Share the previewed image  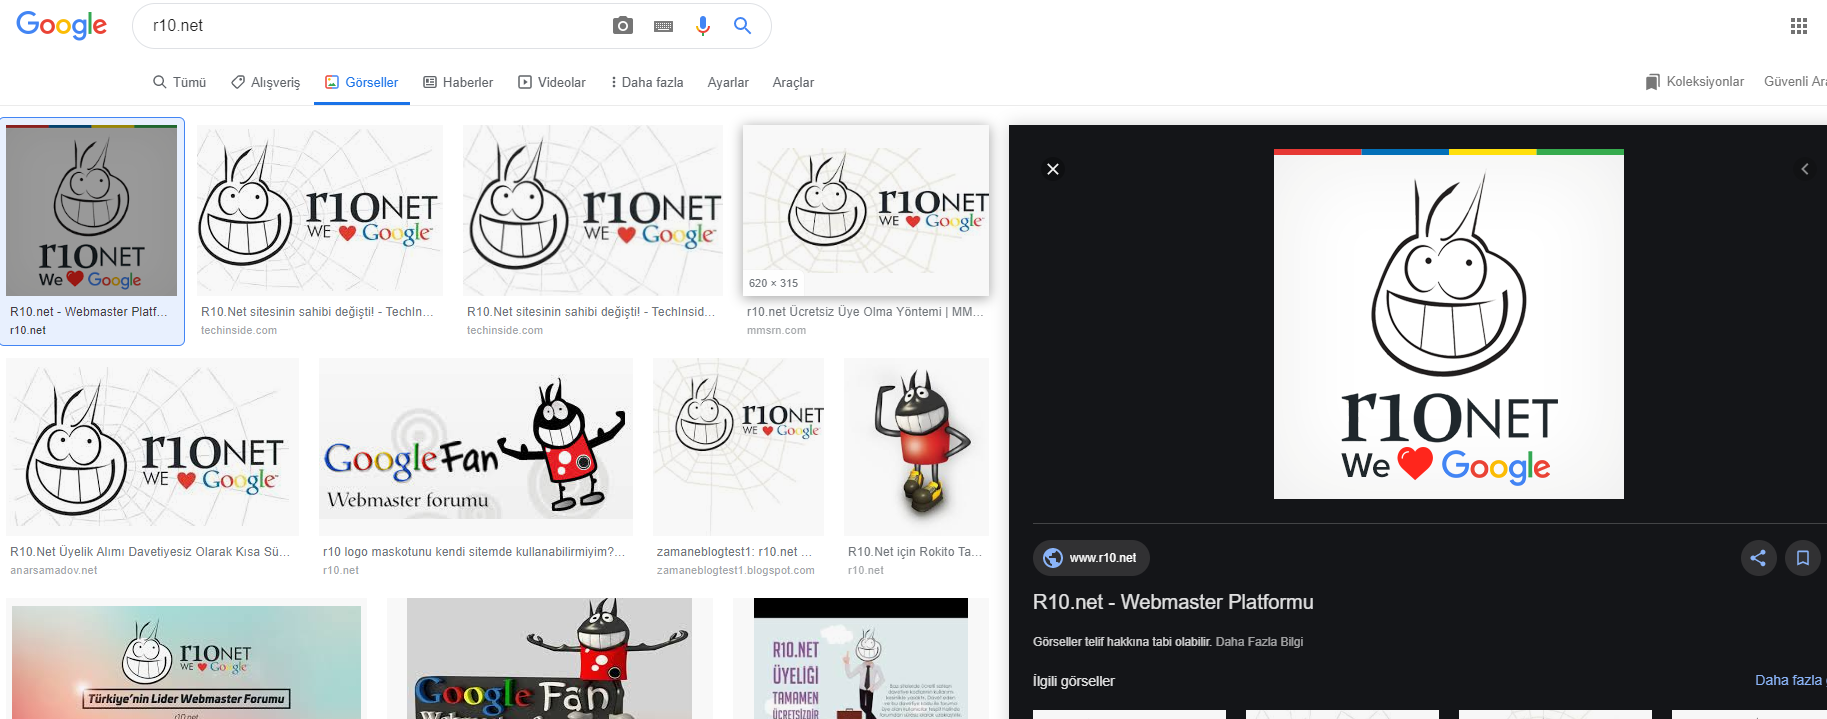1758,558
